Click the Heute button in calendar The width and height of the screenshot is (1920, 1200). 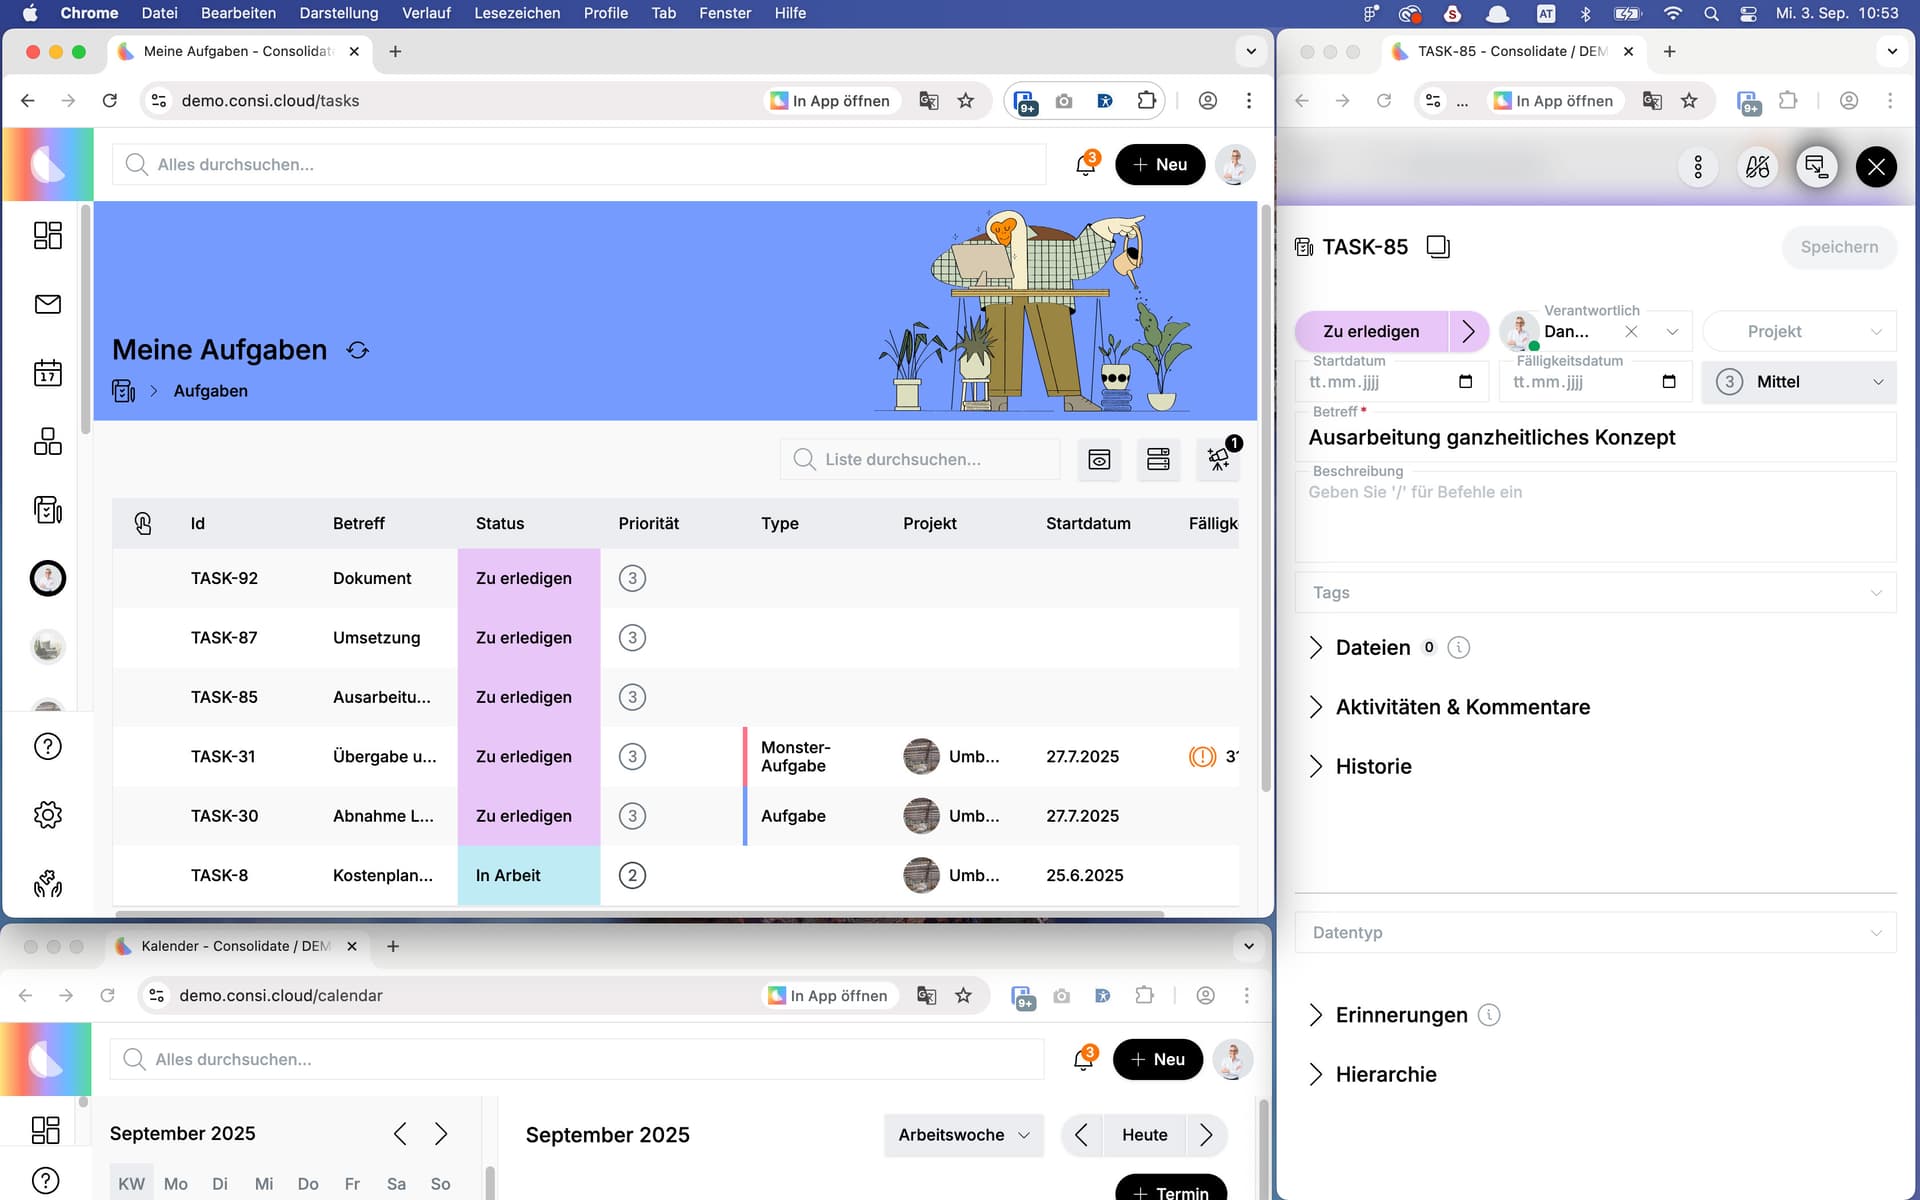1144,1135
